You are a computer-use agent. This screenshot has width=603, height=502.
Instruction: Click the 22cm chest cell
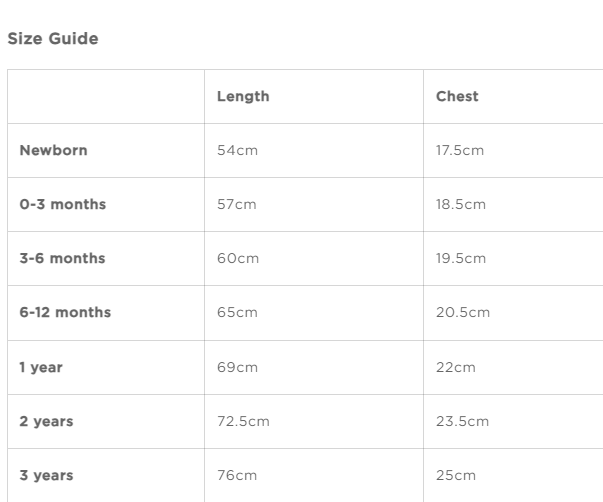point(456,367)
